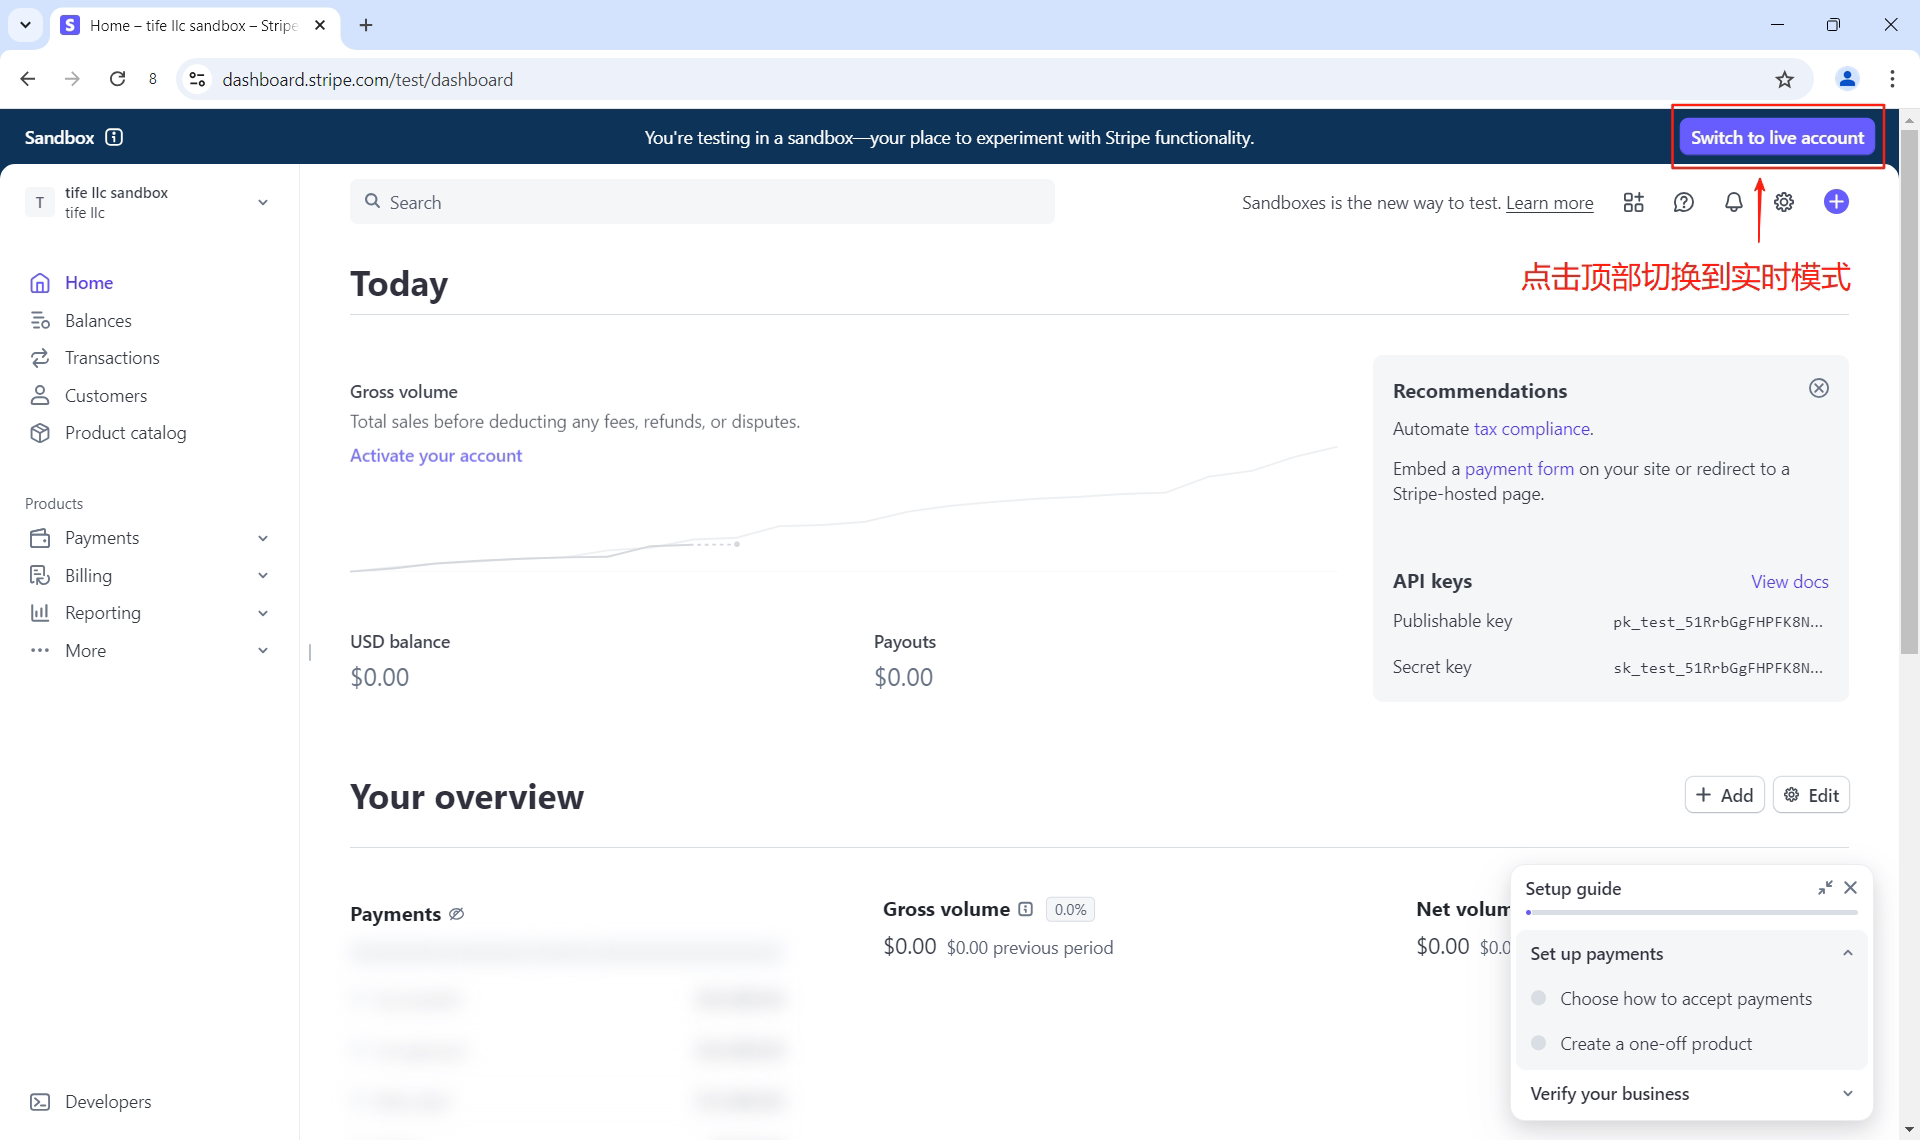Viewport: 1920px width, 1140px height.
Task: Expand 'Verify your business' section
Action: click(x=1690, y=1094)
